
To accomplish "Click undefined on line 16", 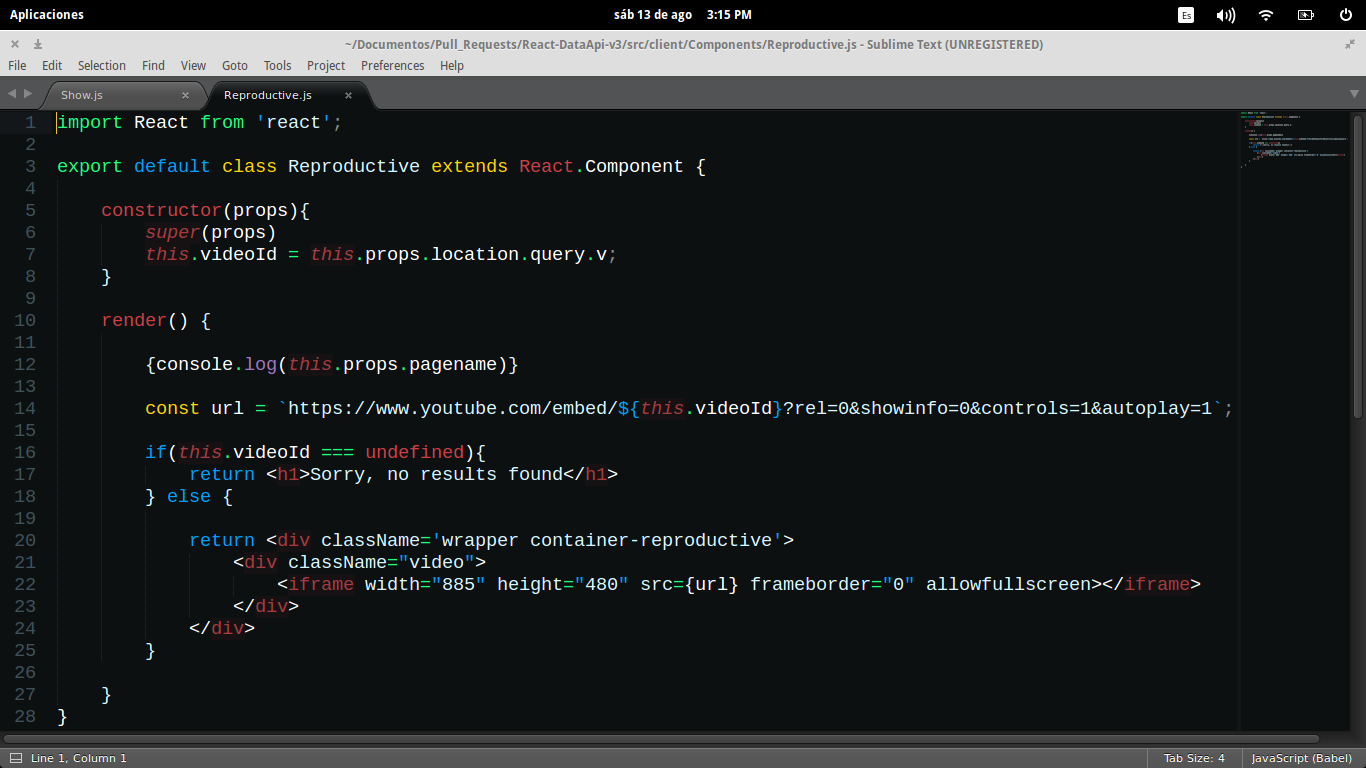I will (414, 452).
